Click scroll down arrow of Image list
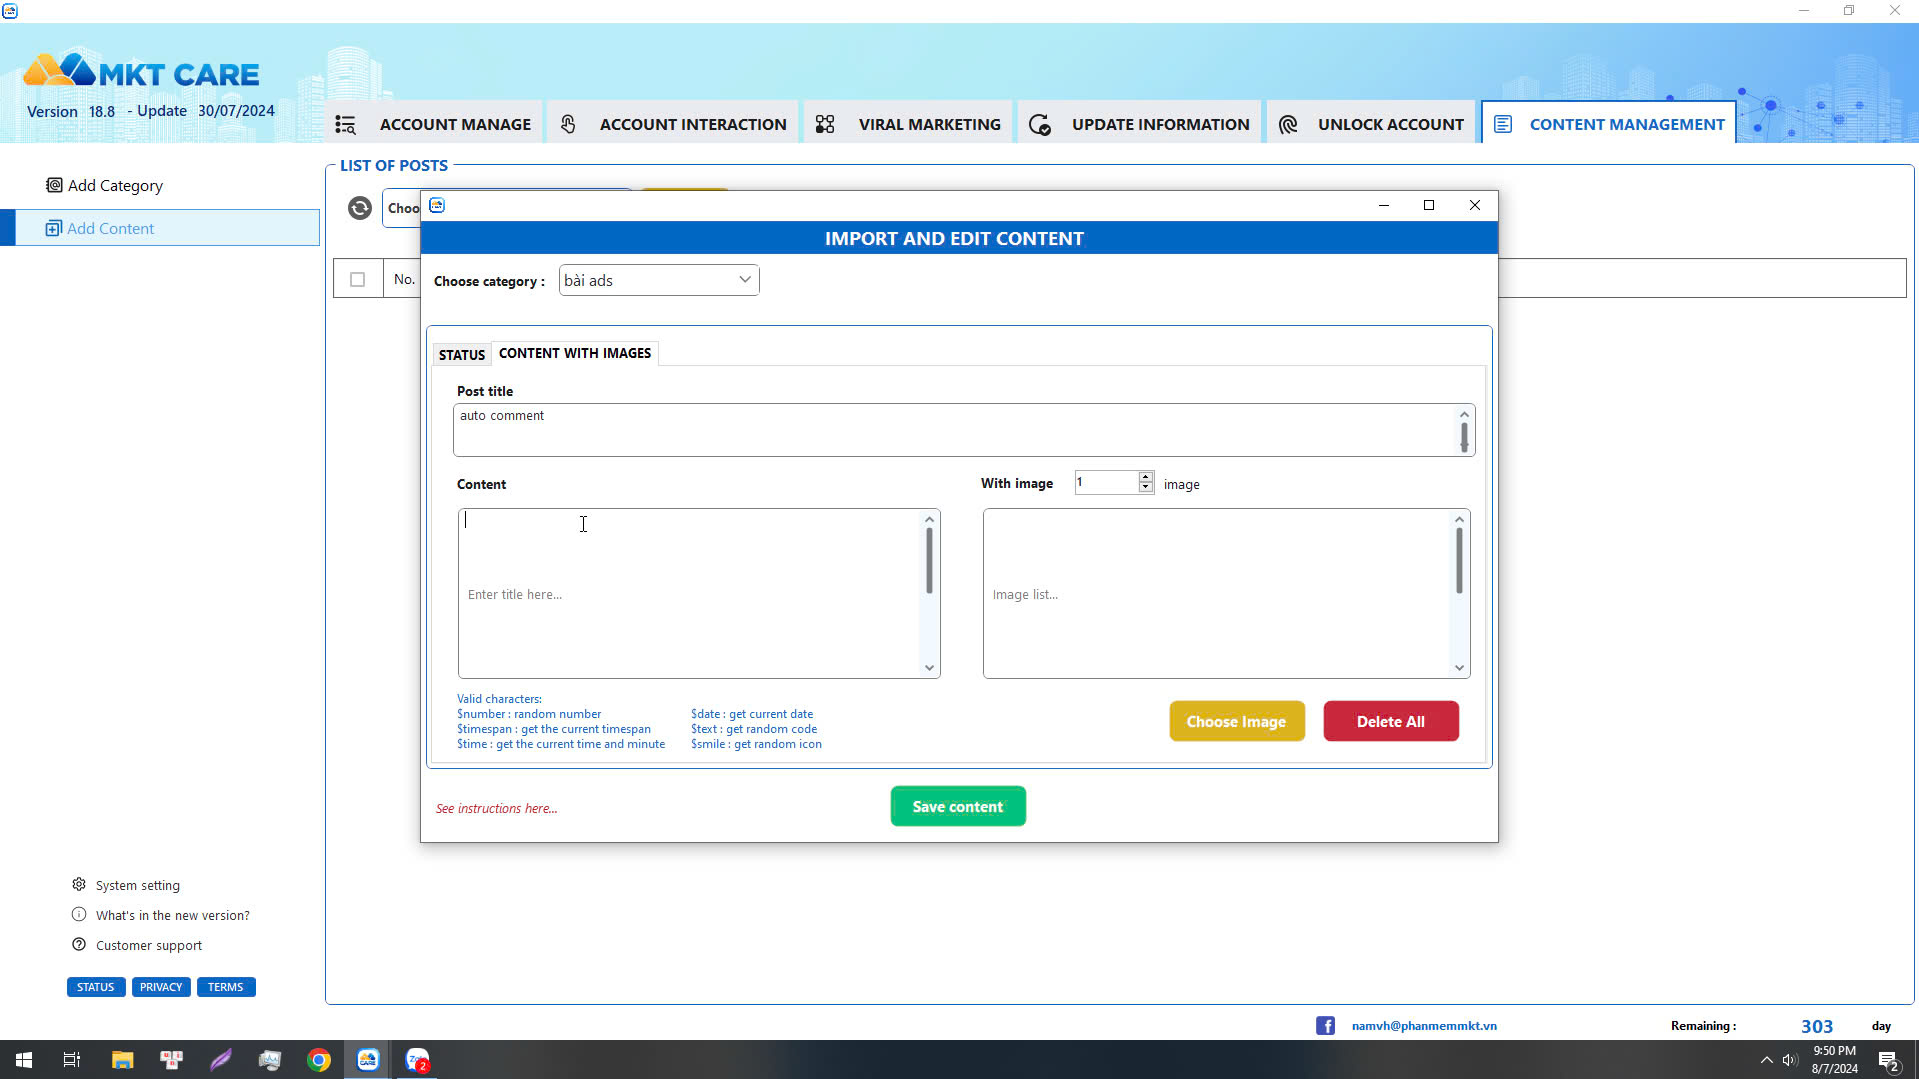The width and height of the screenshot is (1919, 1079). tap(1459, 668)
